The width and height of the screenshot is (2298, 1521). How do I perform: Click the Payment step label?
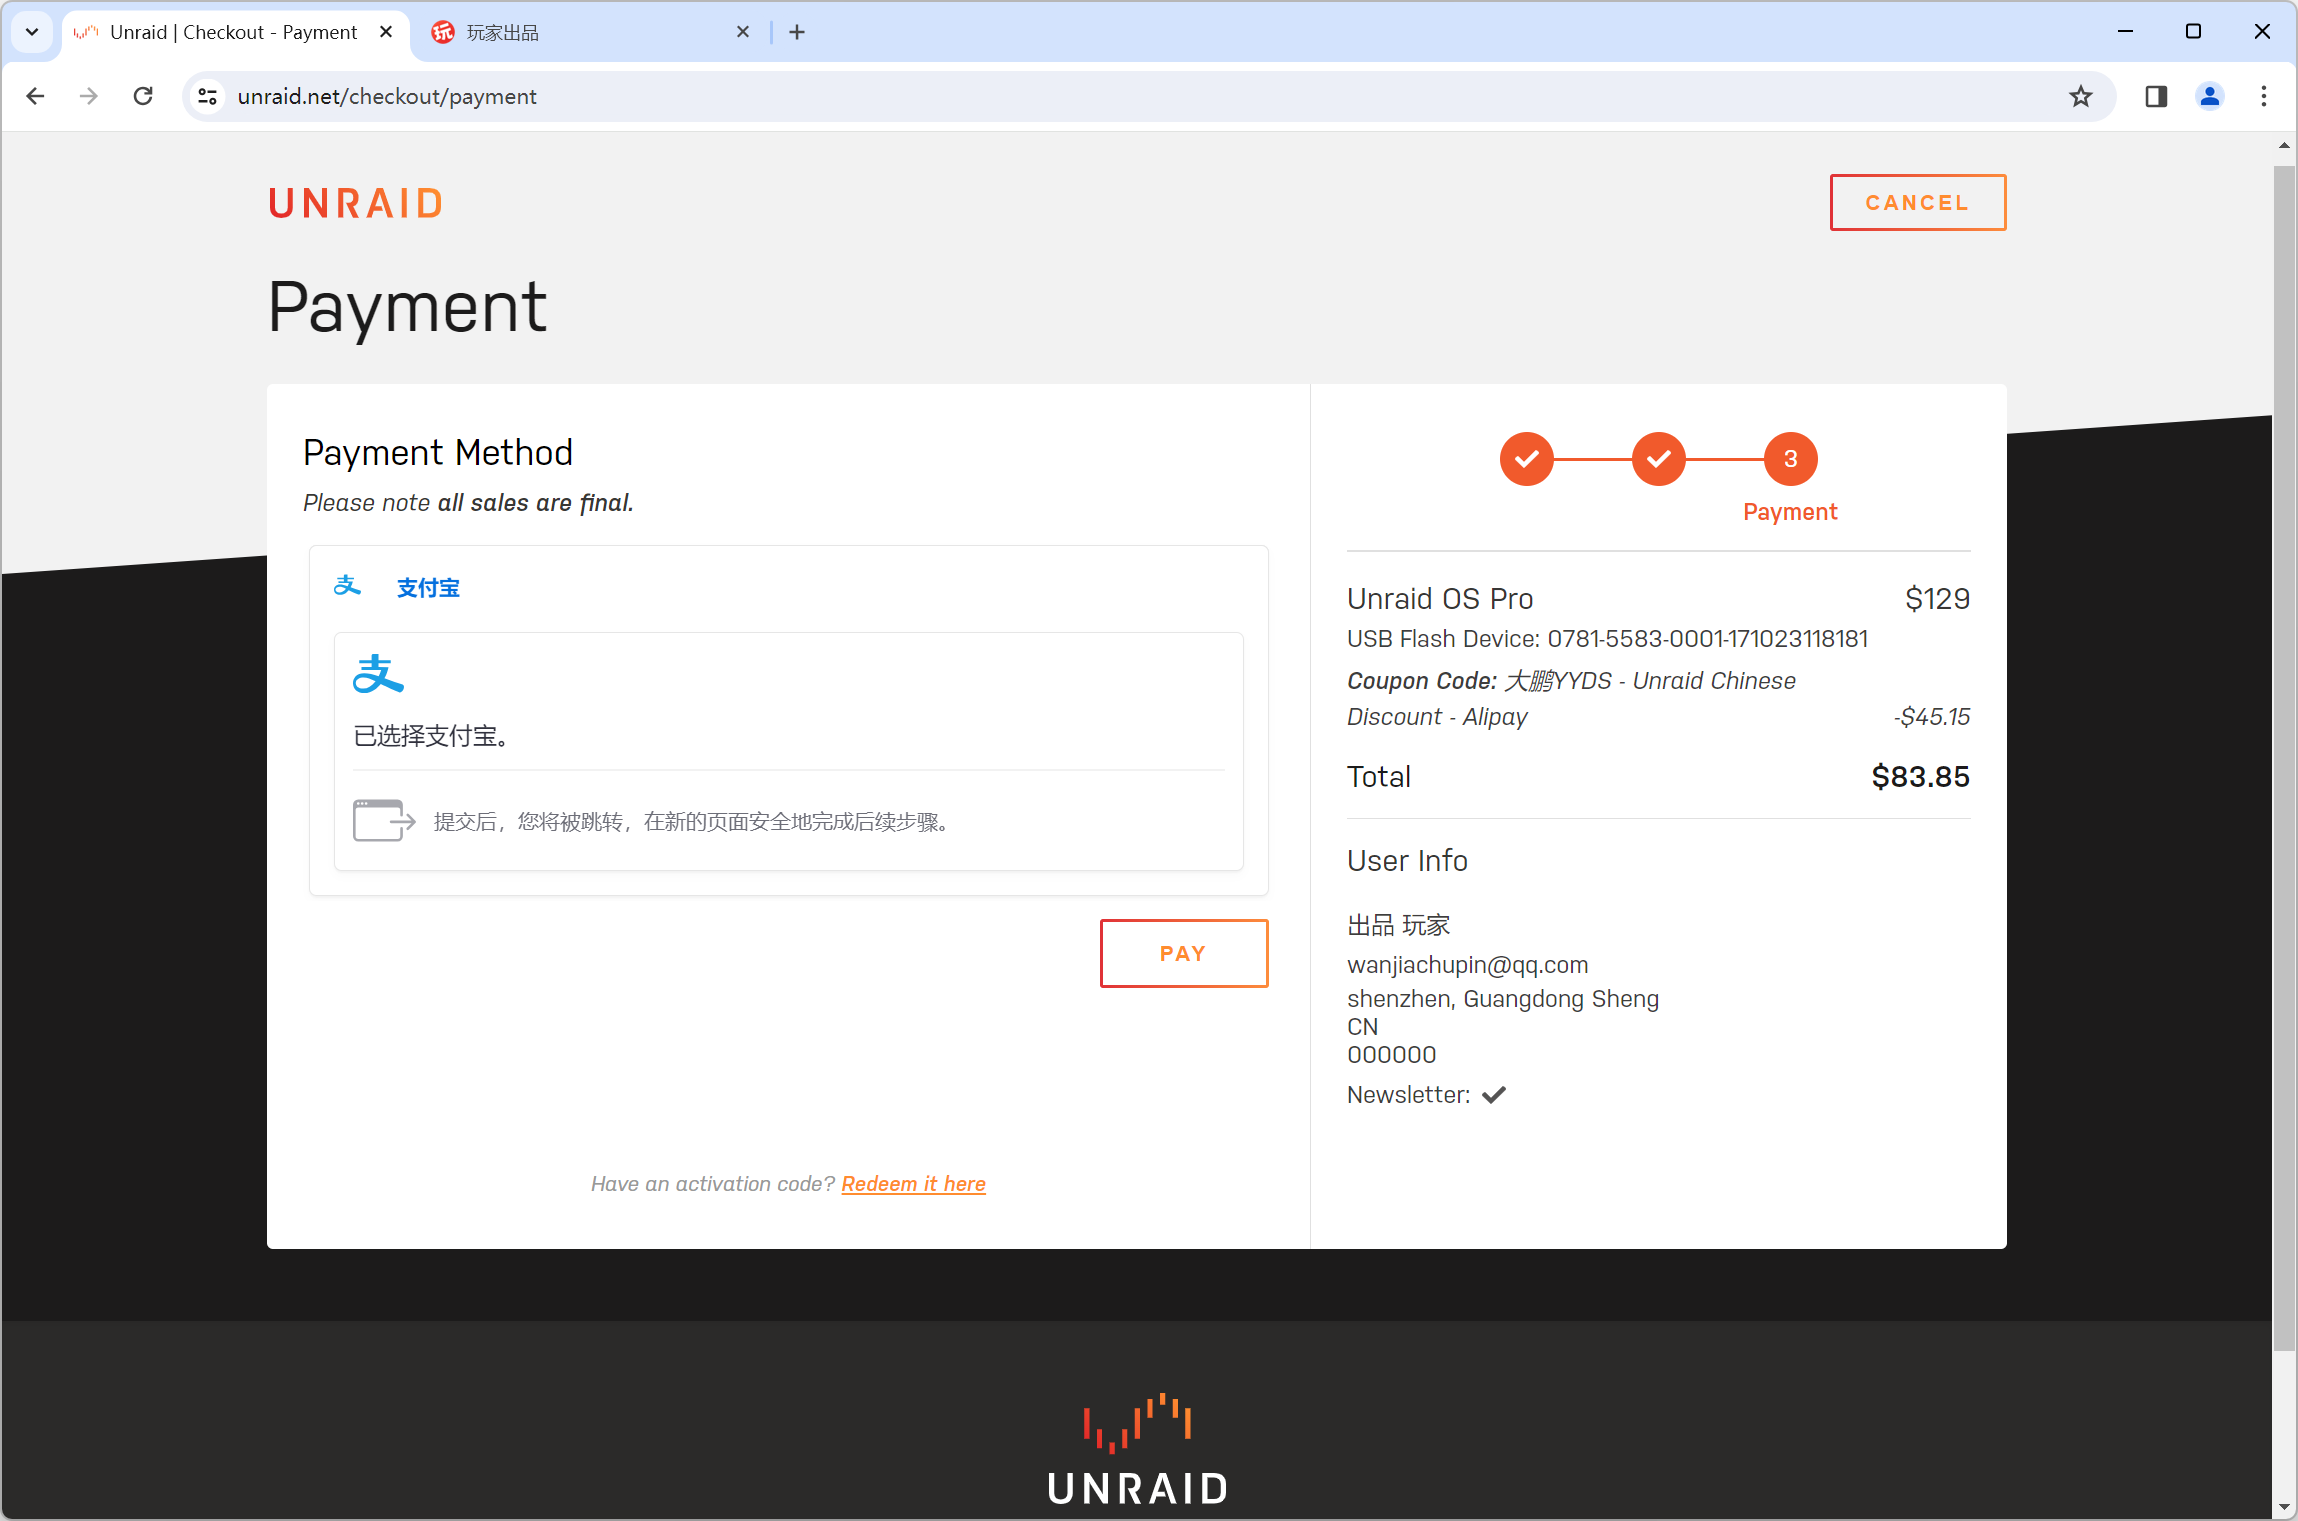[x=1790, y=512]
